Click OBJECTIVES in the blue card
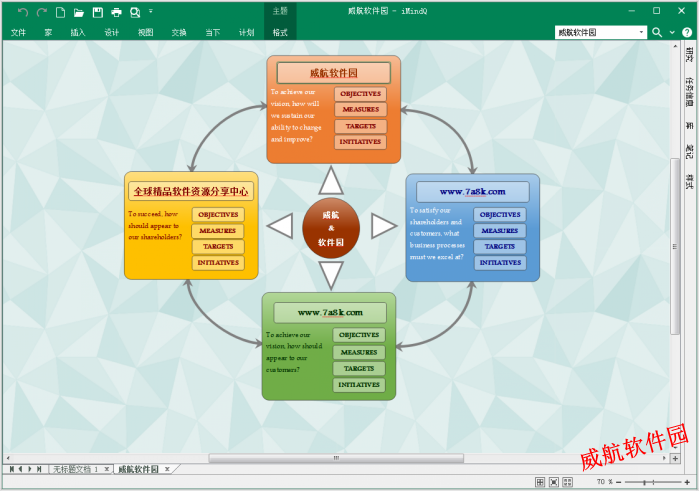Viewport: 699px width, 491px height. [500, 215]
